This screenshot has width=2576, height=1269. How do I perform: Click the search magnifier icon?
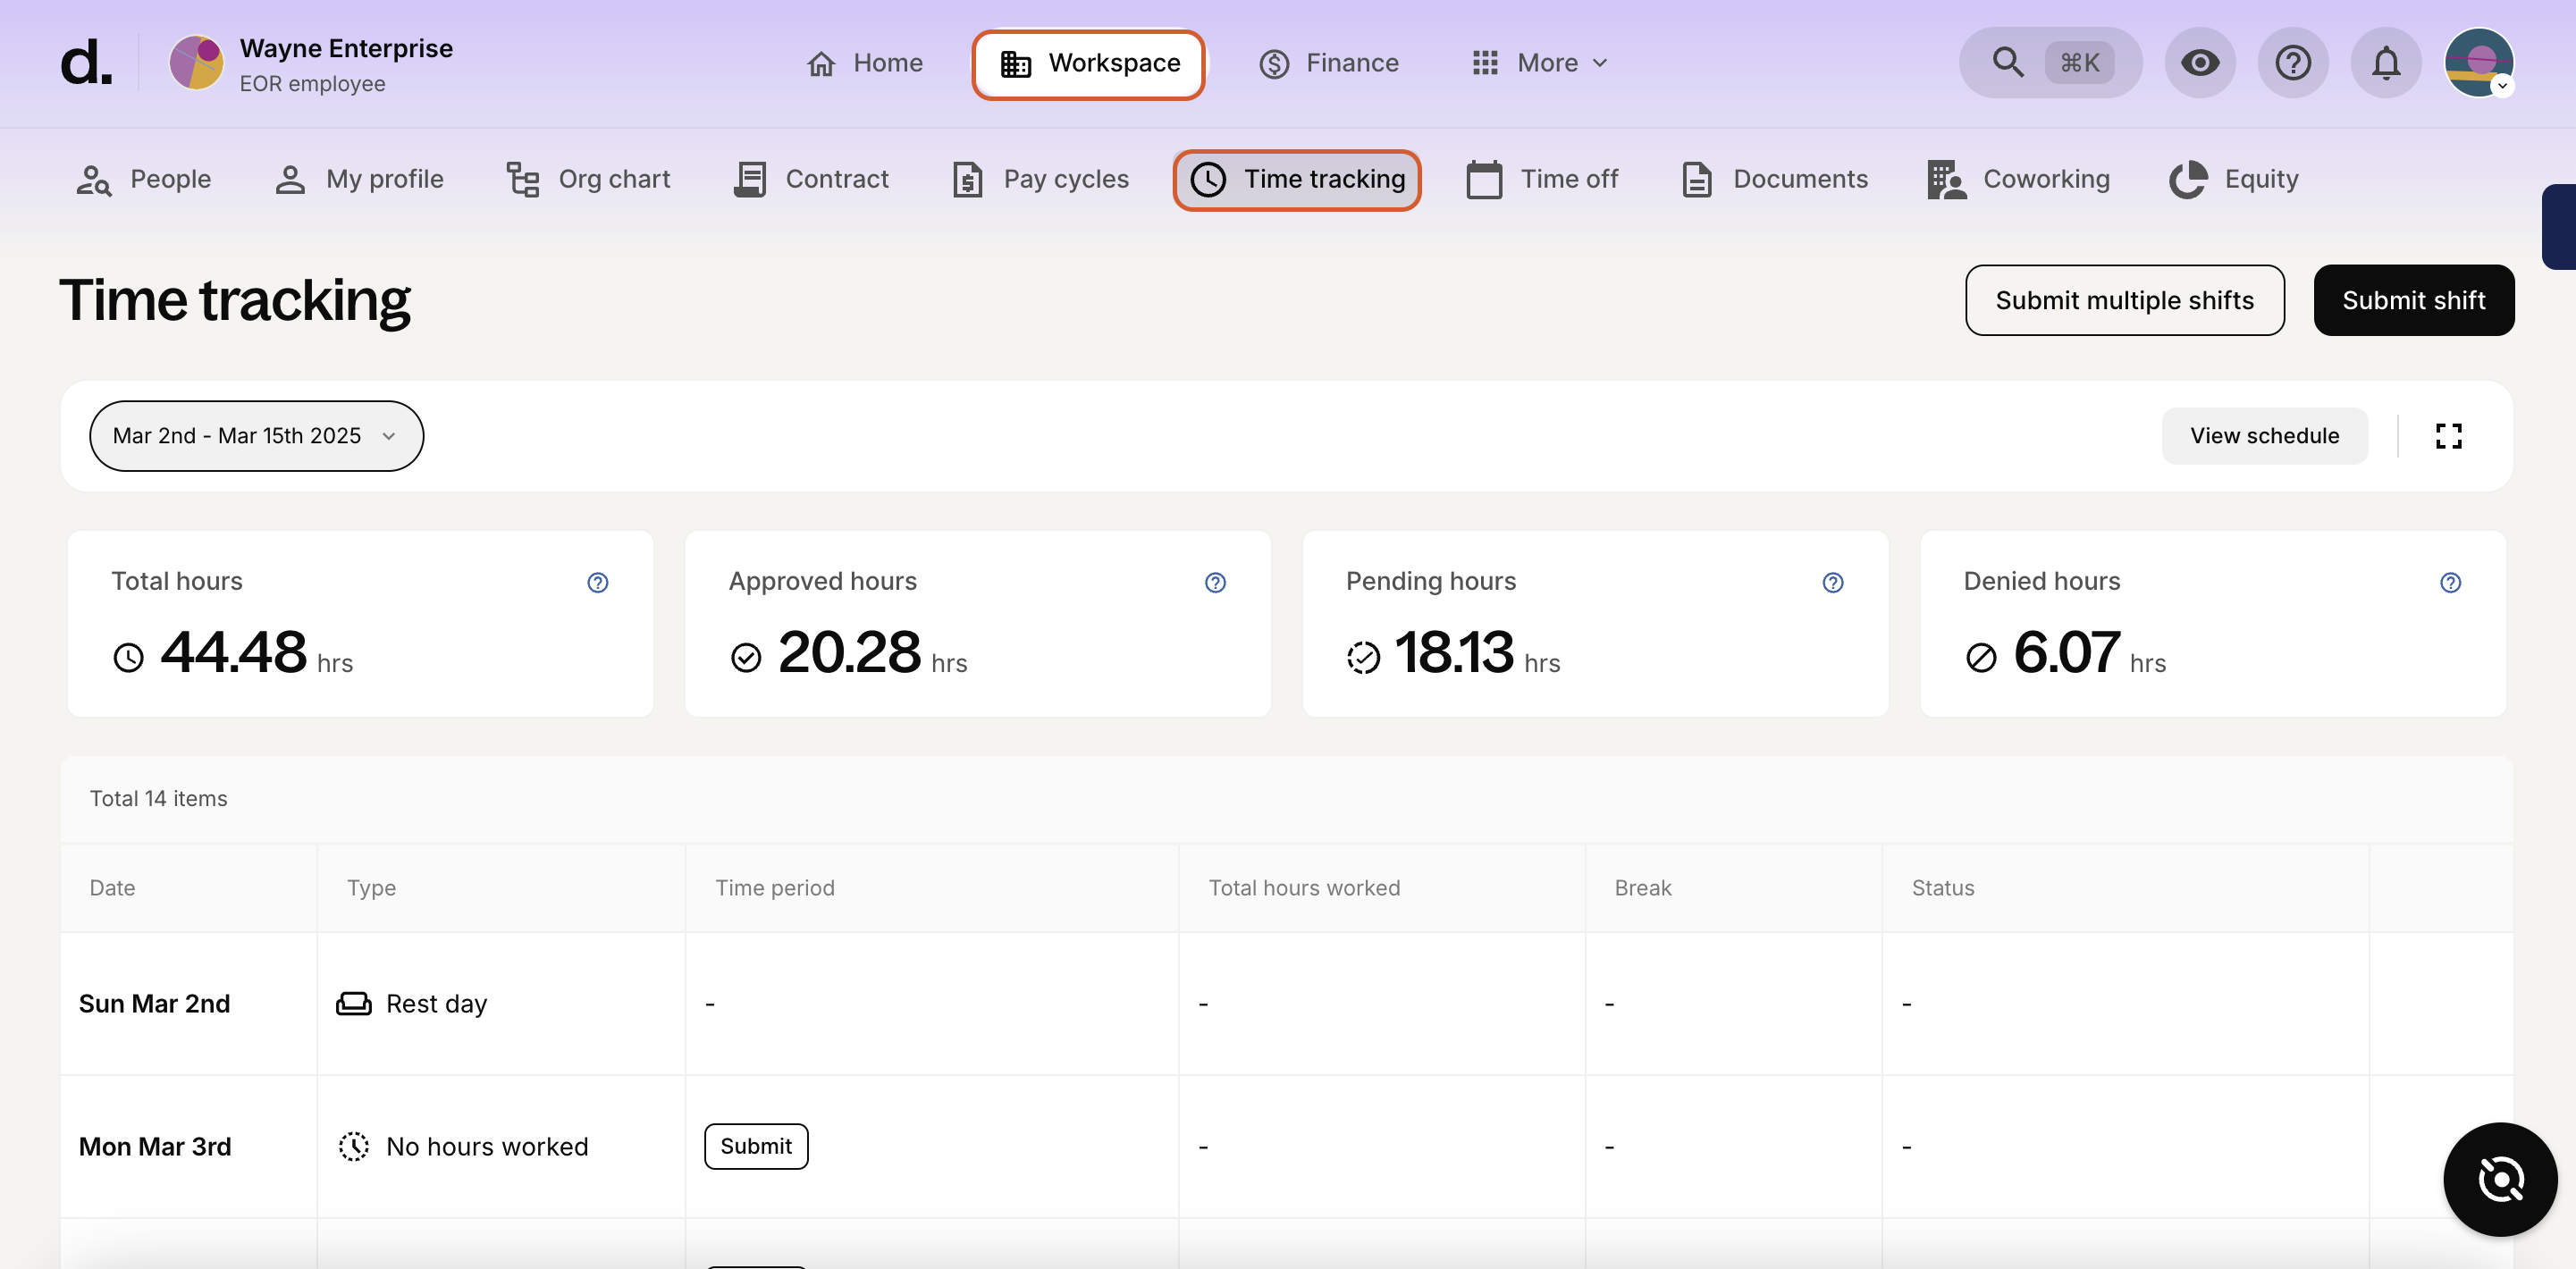(2007, 63)
